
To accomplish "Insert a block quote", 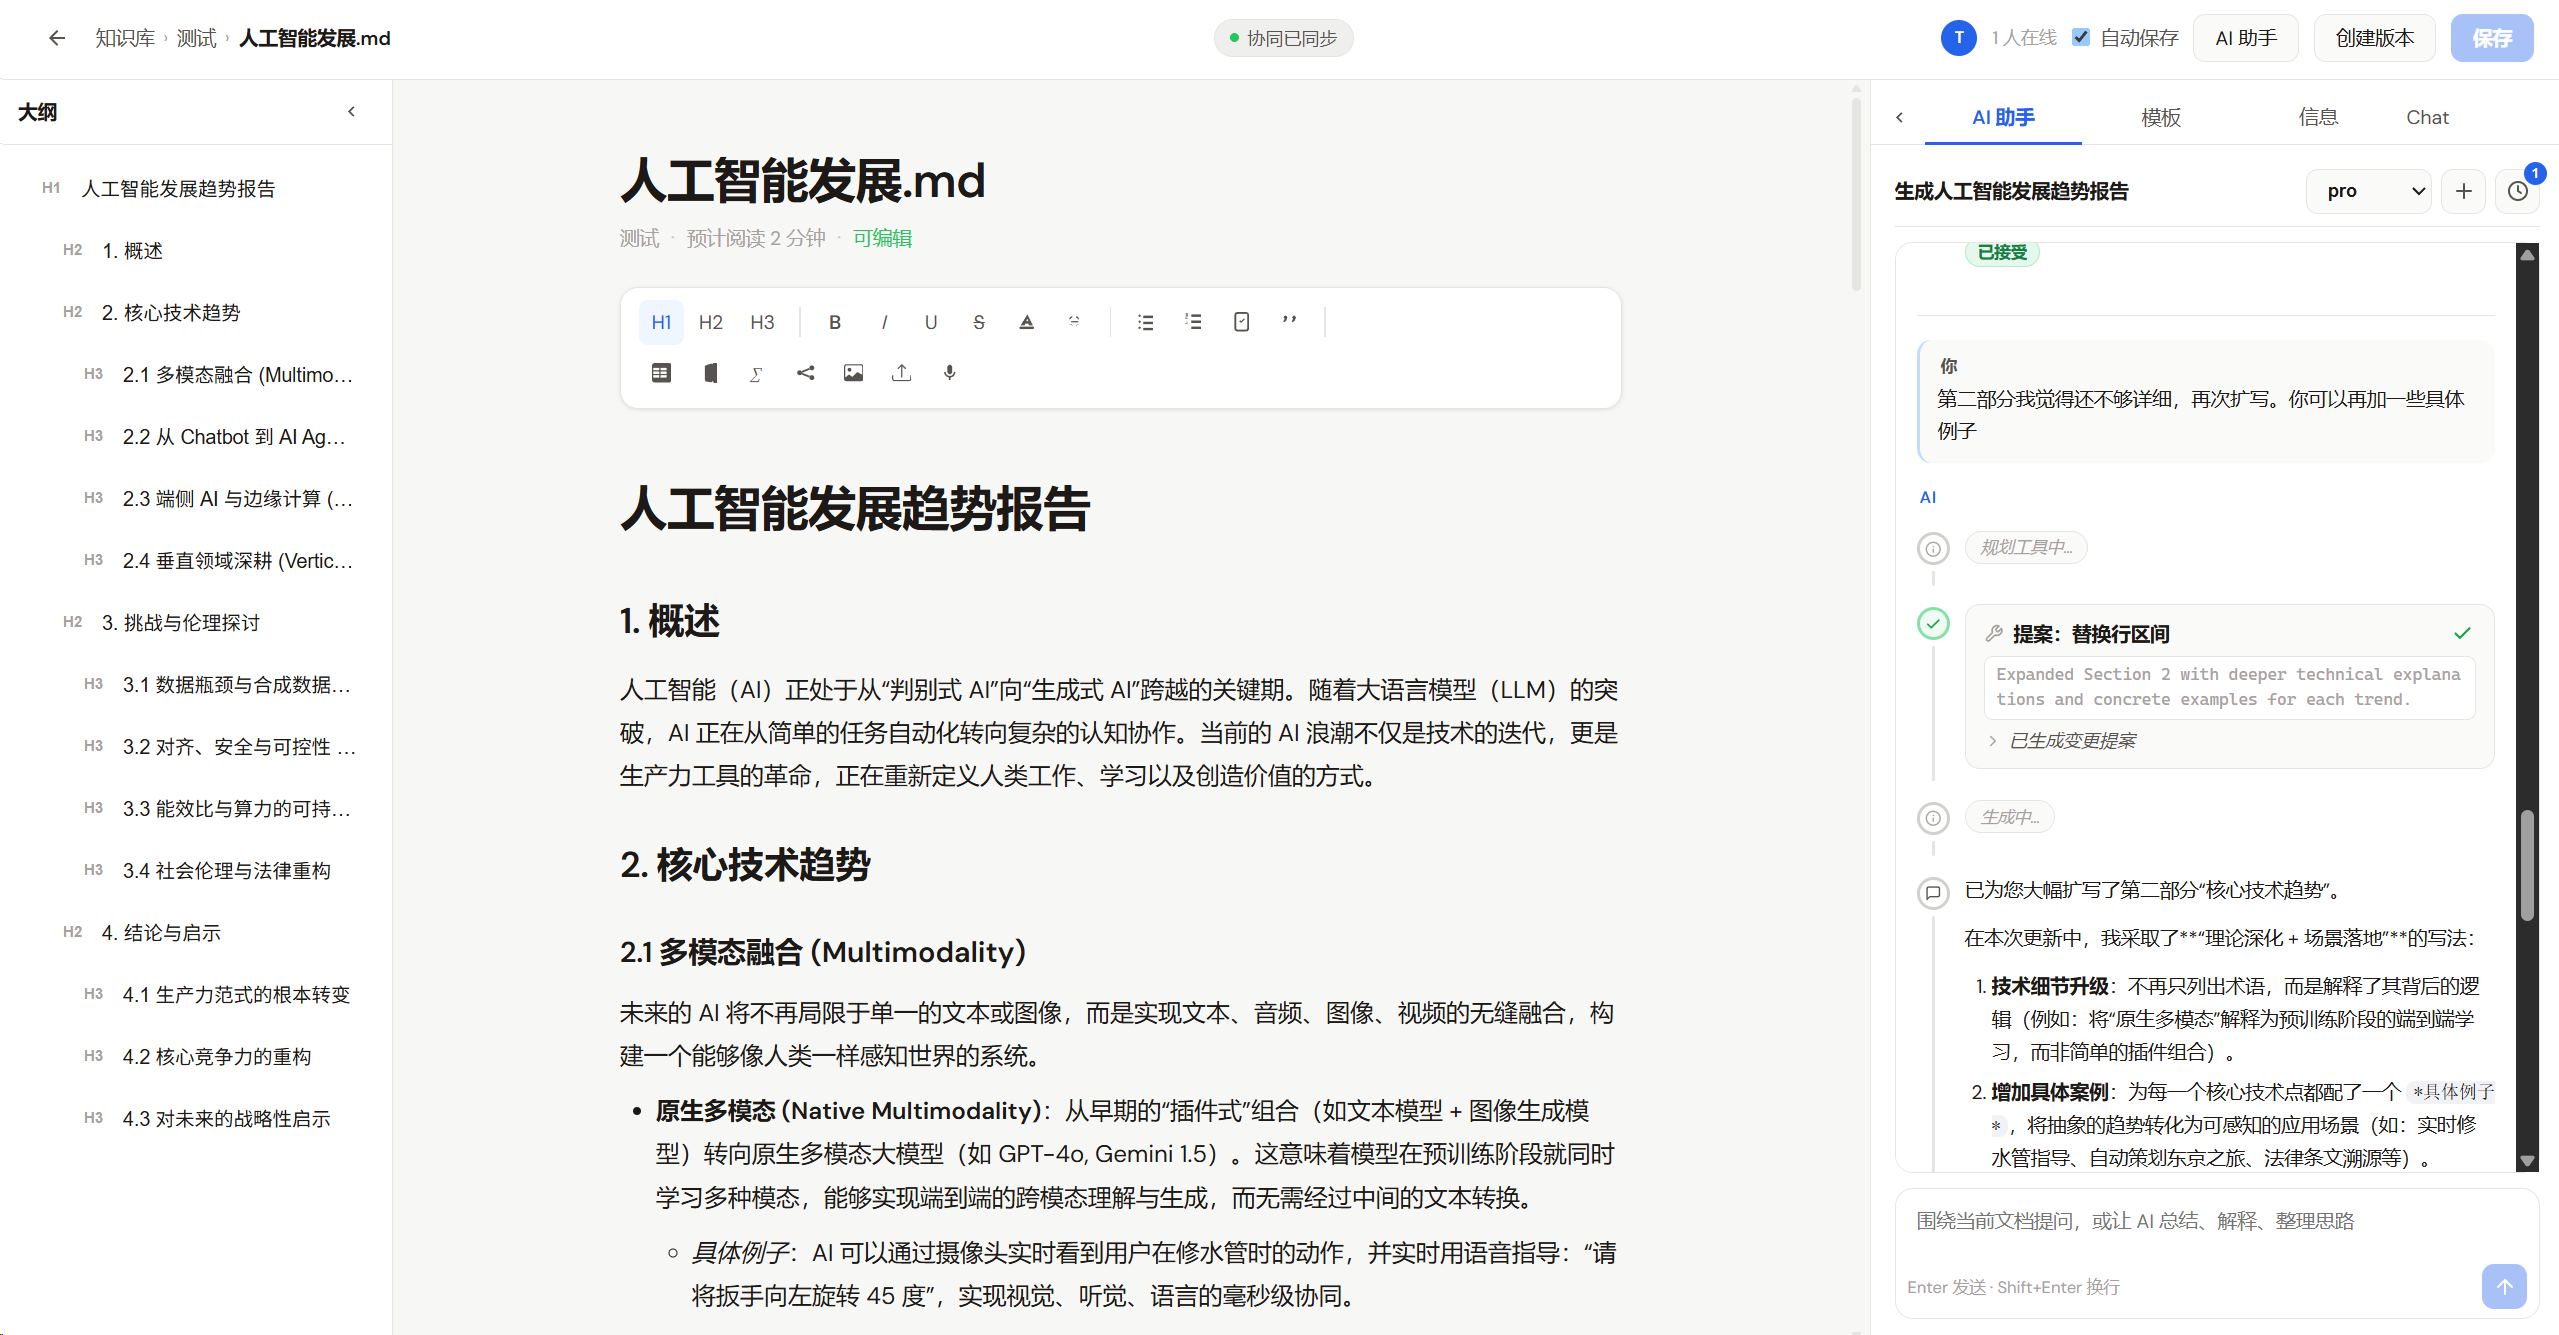I will [1289, 322].
